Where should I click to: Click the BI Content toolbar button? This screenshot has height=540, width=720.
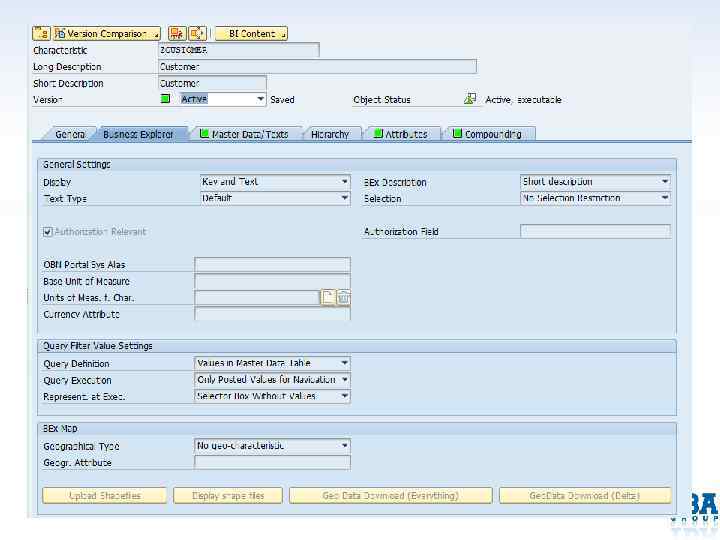coord(251,33)
